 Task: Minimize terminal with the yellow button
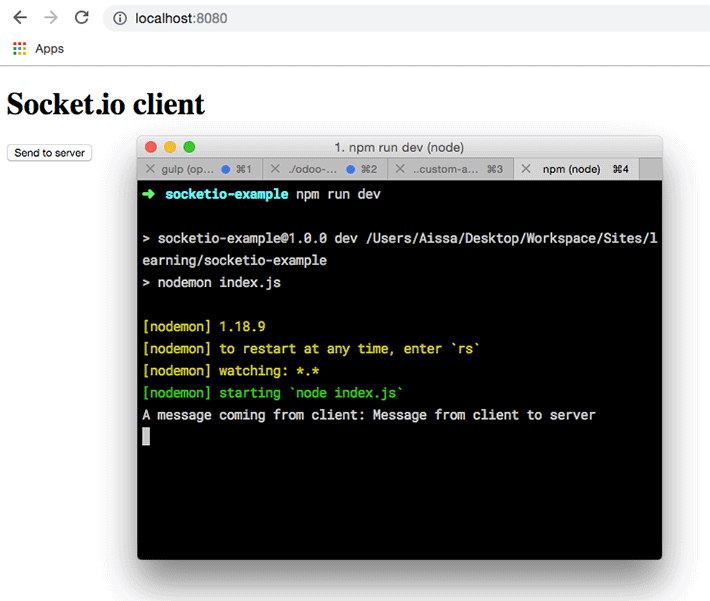click(170, 147)
